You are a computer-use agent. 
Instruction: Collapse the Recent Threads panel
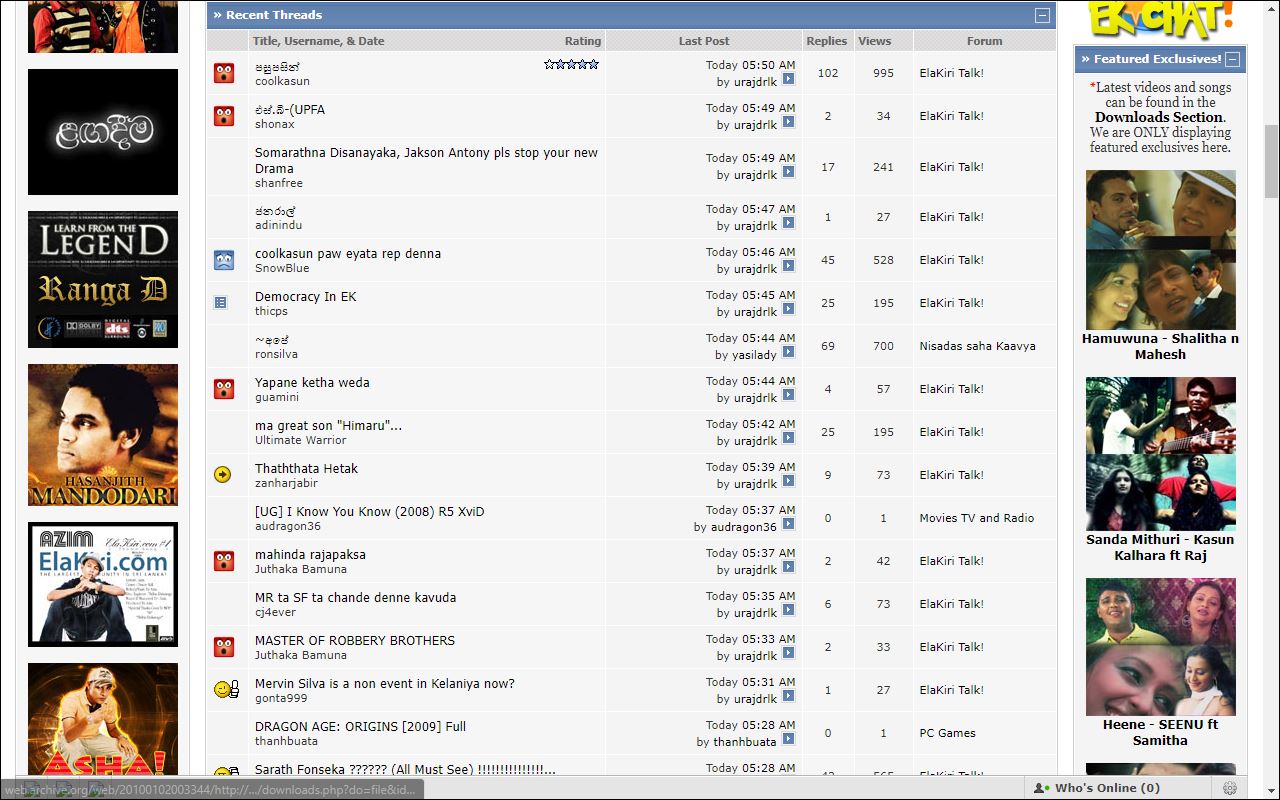tap(1042, 15)
